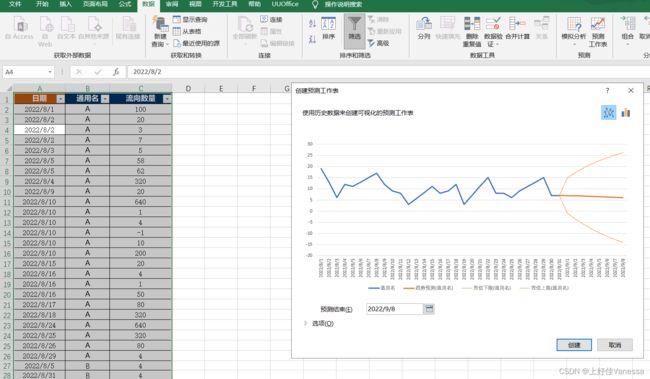Click 取消 cancel button in dialog
The width and height of the screenshot is (650, 379).
615,345
